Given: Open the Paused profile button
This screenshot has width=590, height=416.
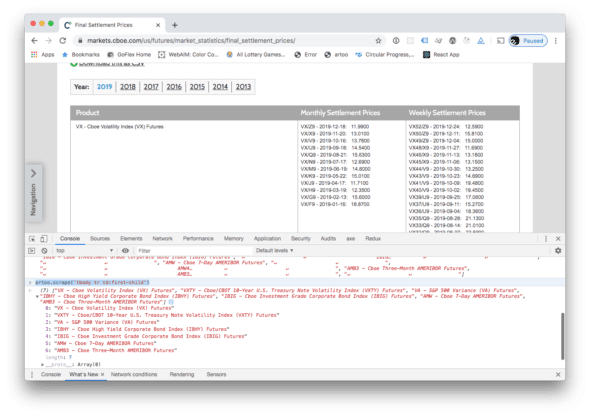Looking at the screenshot, I should 528,41.
